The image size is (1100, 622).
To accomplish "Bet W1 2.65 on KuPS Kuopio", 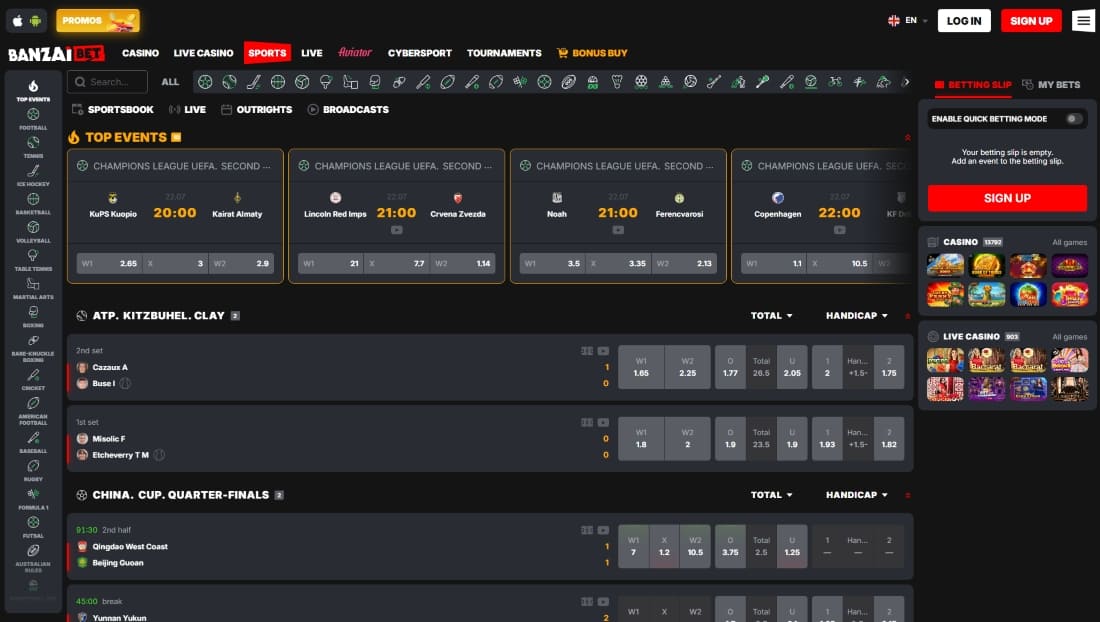I will point(109,264).
